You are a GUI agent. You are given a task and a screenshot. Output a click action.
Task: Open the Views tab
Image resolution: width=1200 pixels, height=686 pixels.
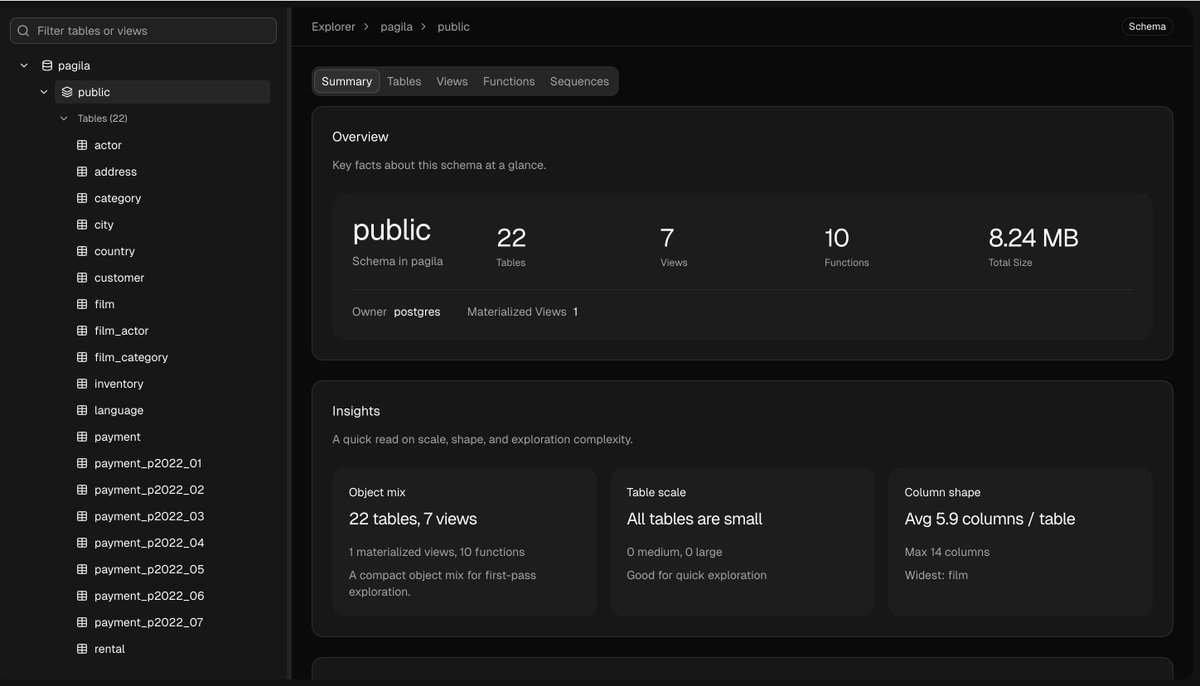click(452, 81)
